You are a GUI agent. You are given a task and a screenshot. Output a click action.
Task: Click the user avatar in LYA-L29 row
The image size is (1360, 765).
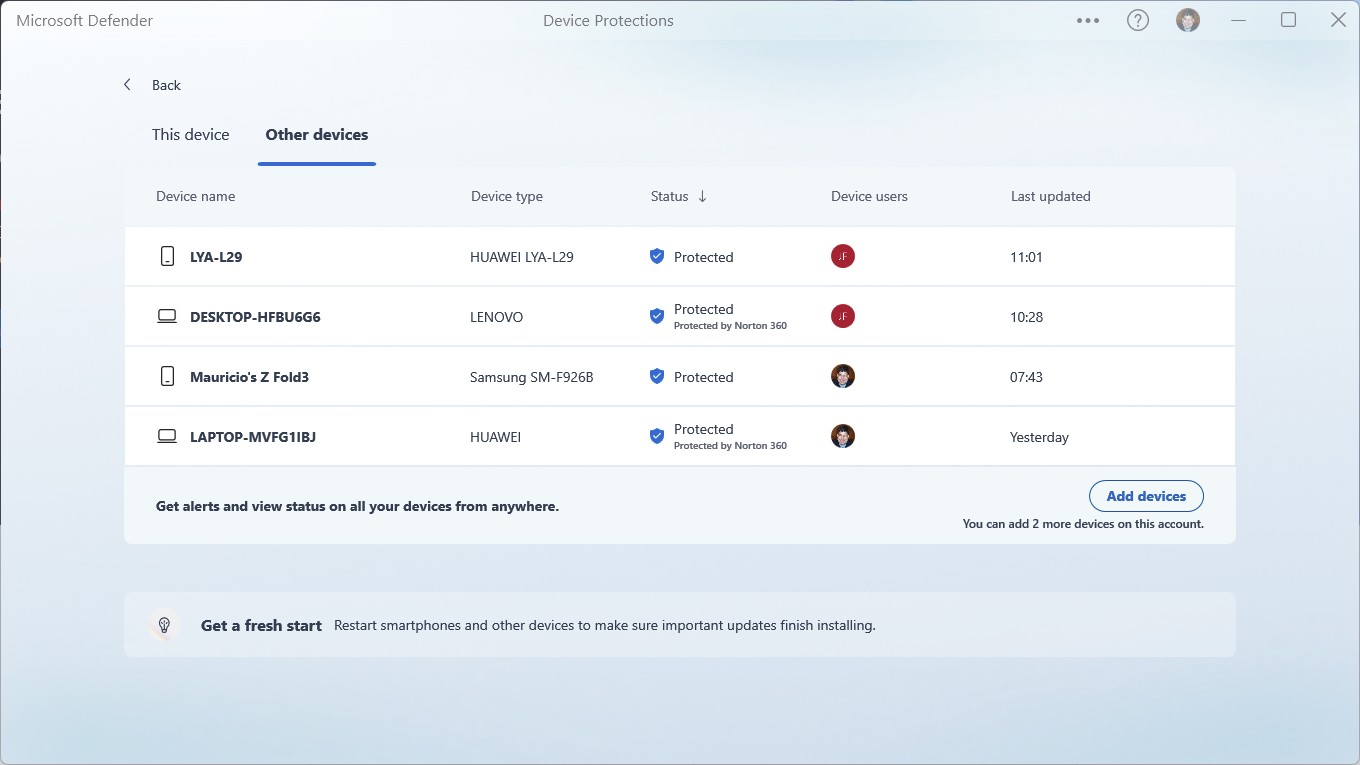843,256
